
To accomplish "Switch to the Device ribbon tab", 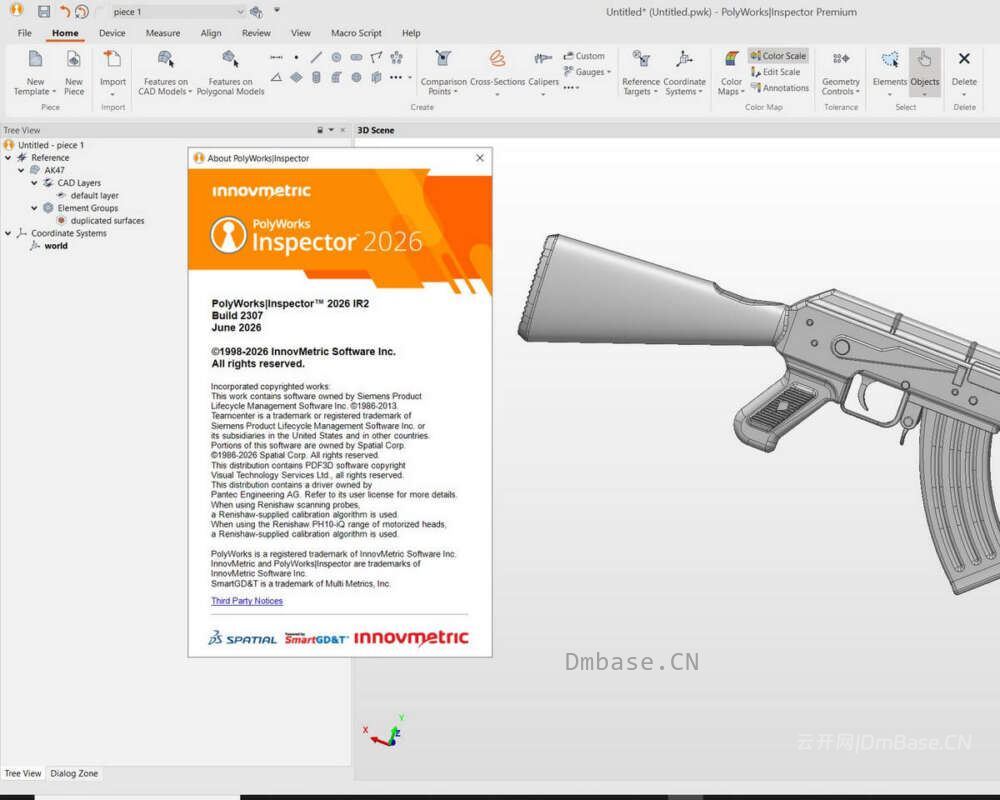I will (x=112, y=33).
